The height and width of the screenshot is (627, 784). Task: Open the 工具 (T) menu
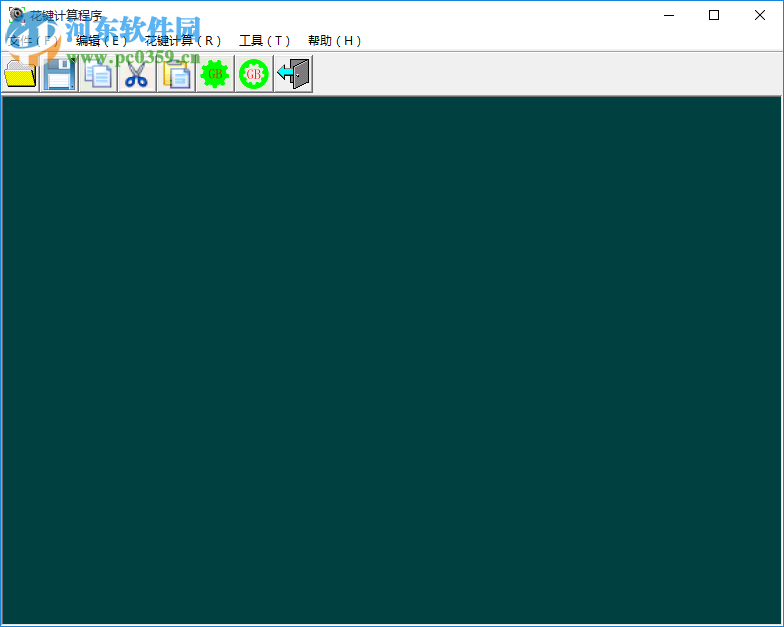[x=264, y=40]
